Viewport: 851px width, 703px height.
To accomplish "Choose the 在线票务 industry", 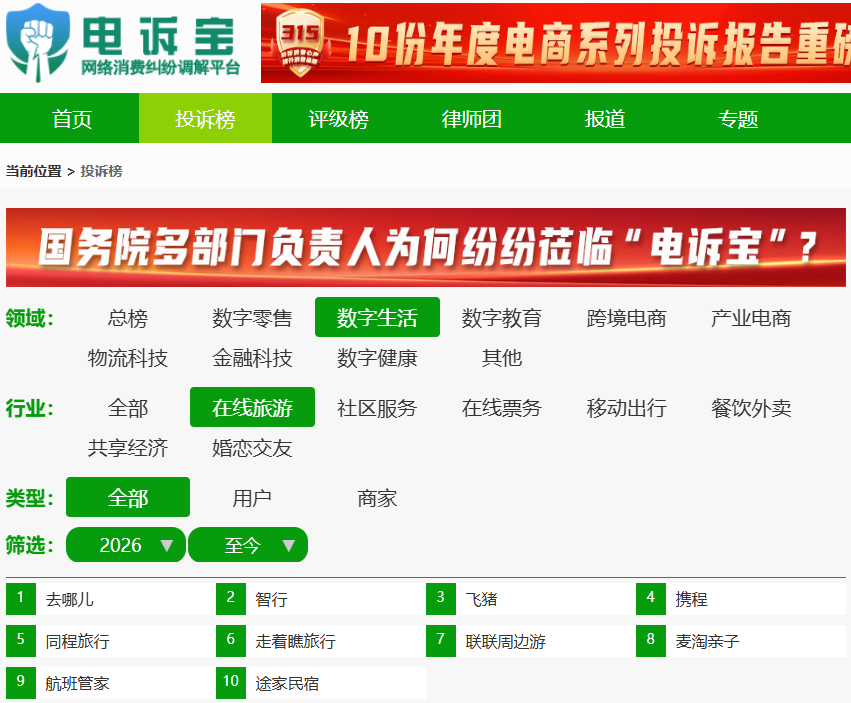I will 502,408.
